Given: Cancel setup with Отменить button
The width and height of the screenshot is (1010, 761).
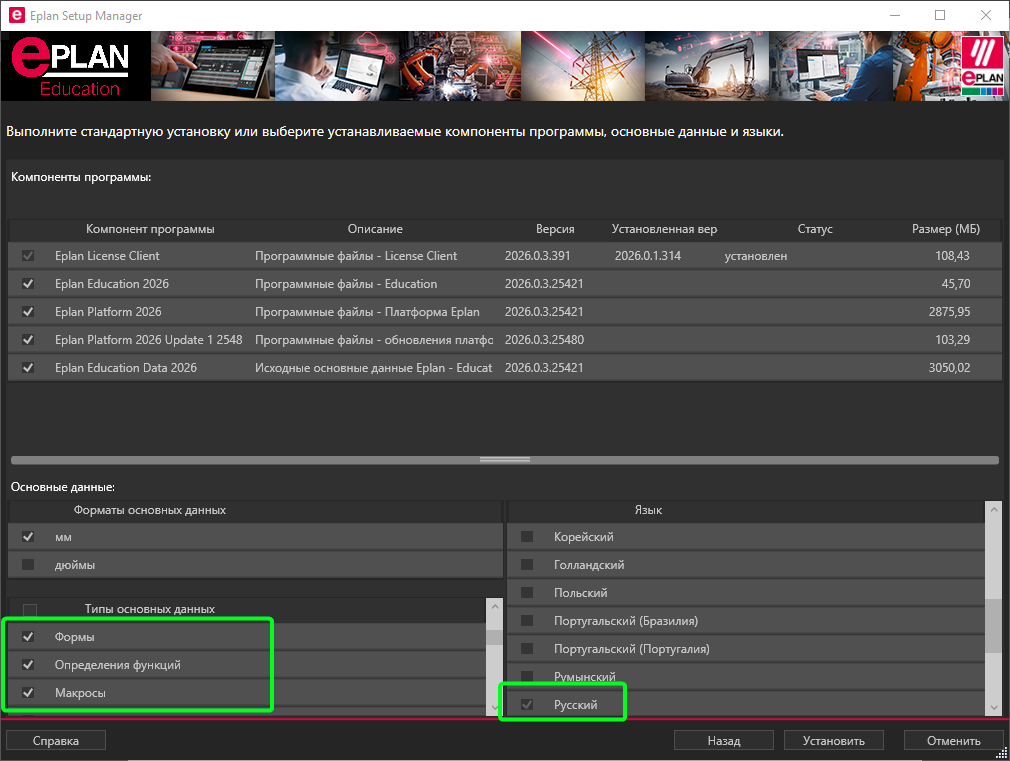Looking at the screenshot, I should tap(953, 740).
